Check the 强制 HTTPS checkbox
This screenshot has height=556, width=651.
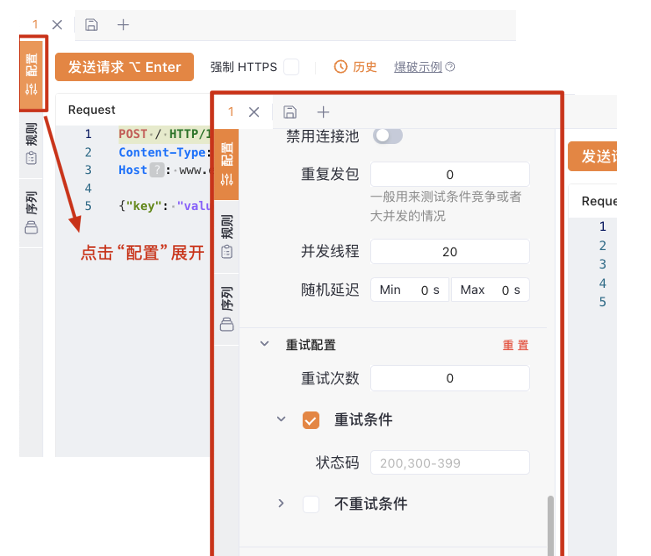pyautogui.click(x=291, y=67)
